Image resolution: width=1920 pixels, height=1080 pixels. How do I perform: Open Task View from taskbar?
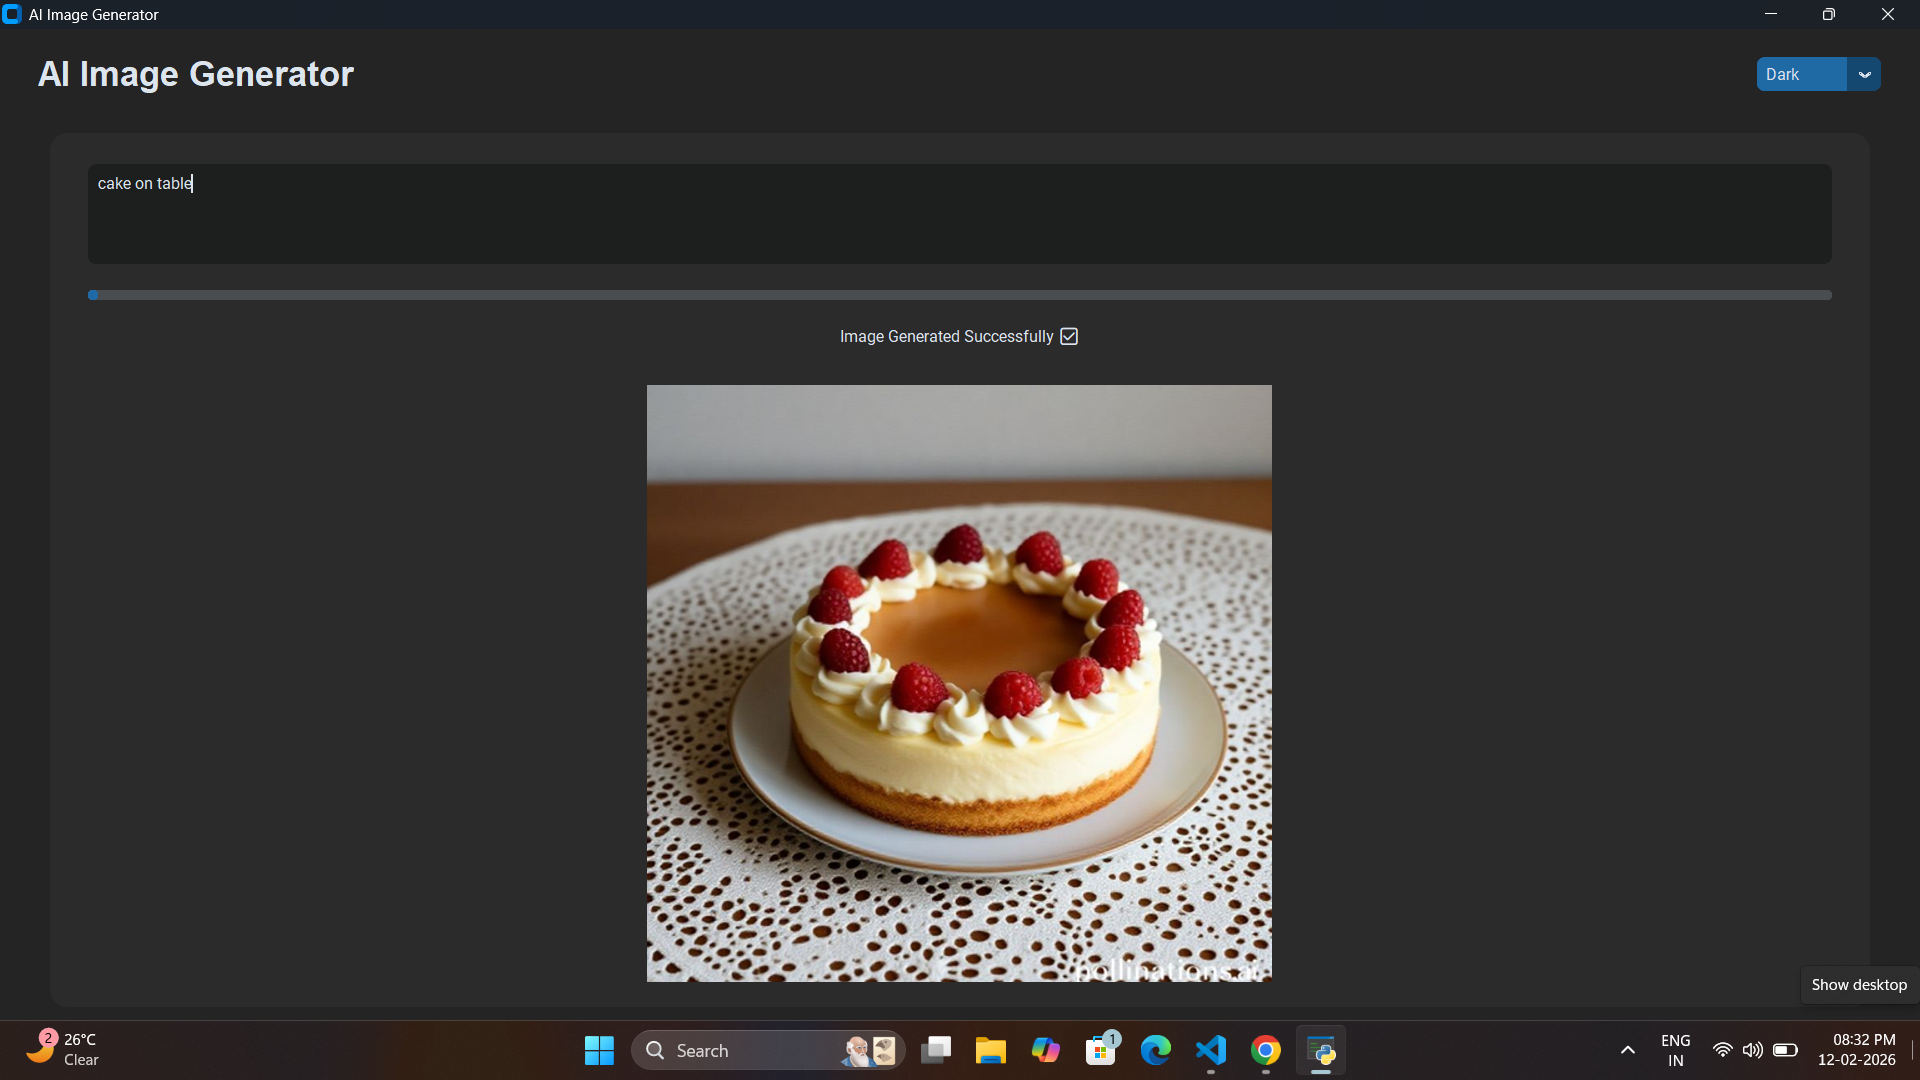click(x=936, y=1051)
